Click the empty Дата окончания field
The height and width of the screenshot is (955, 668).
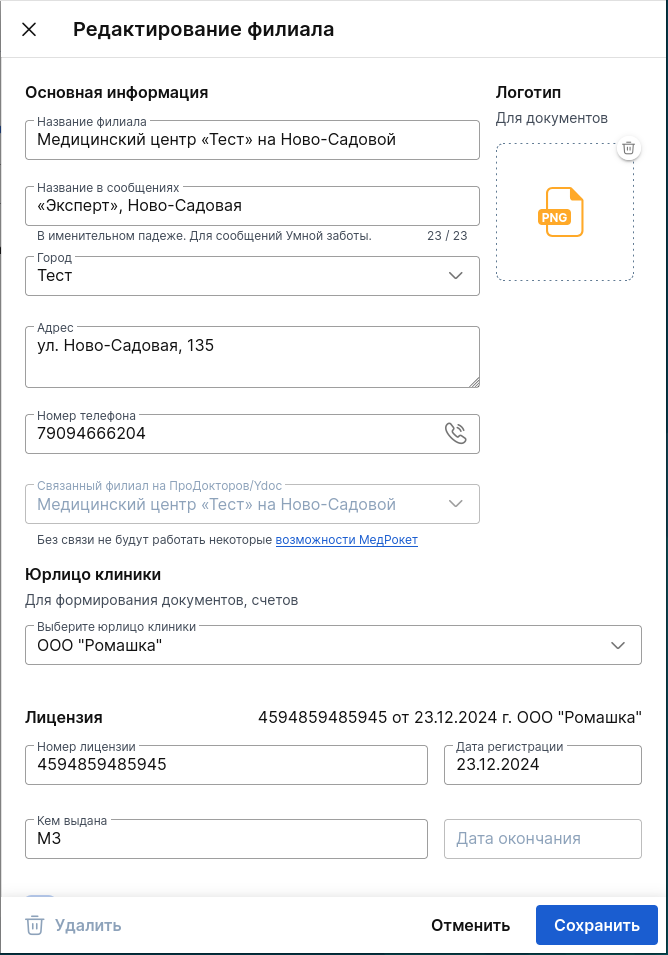(543, 839)
